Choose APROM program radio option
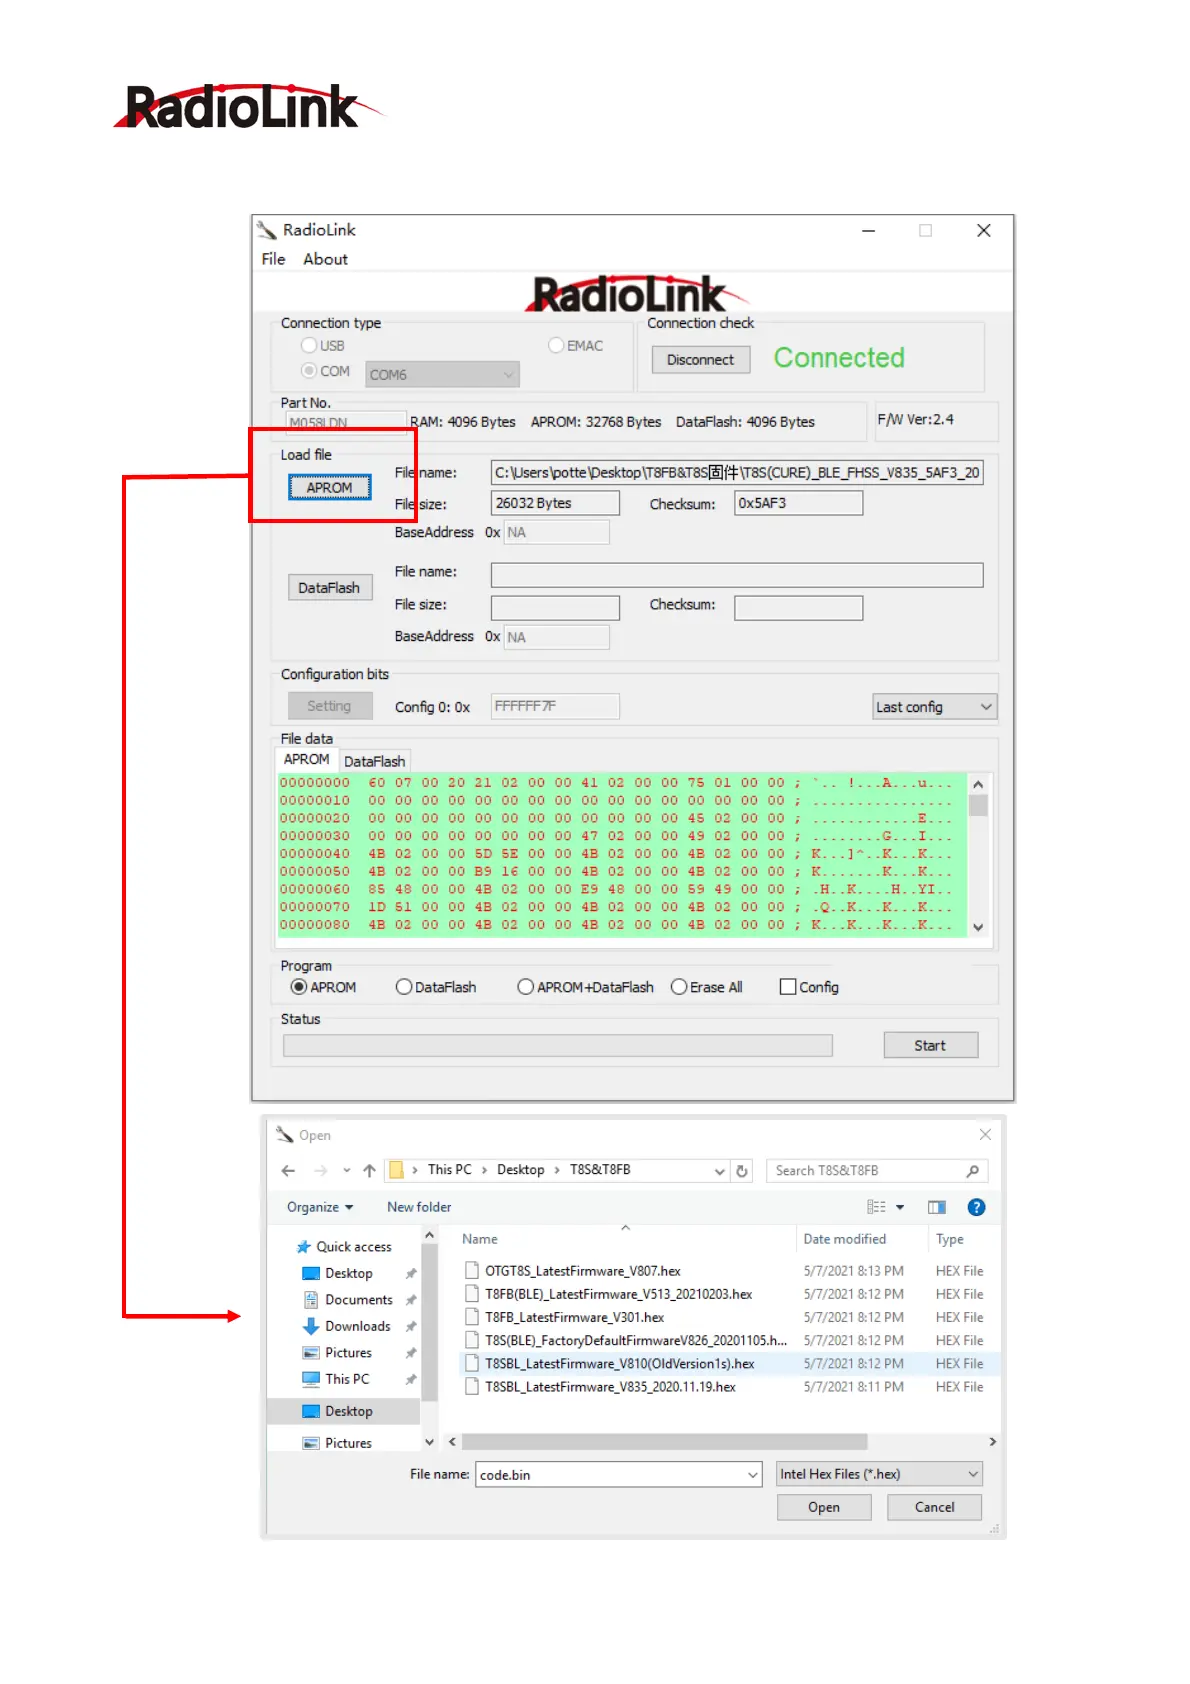Viewport: 1190px width, 1684px height. pos(298,987)
